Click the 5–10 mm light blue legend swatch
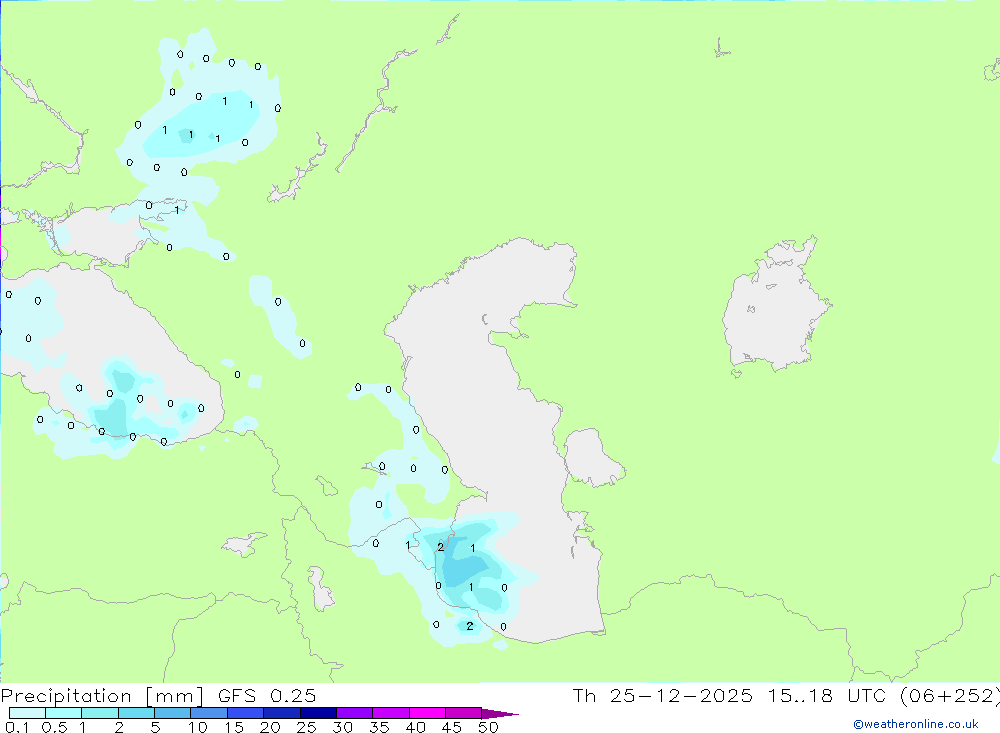 pos(173,713)
